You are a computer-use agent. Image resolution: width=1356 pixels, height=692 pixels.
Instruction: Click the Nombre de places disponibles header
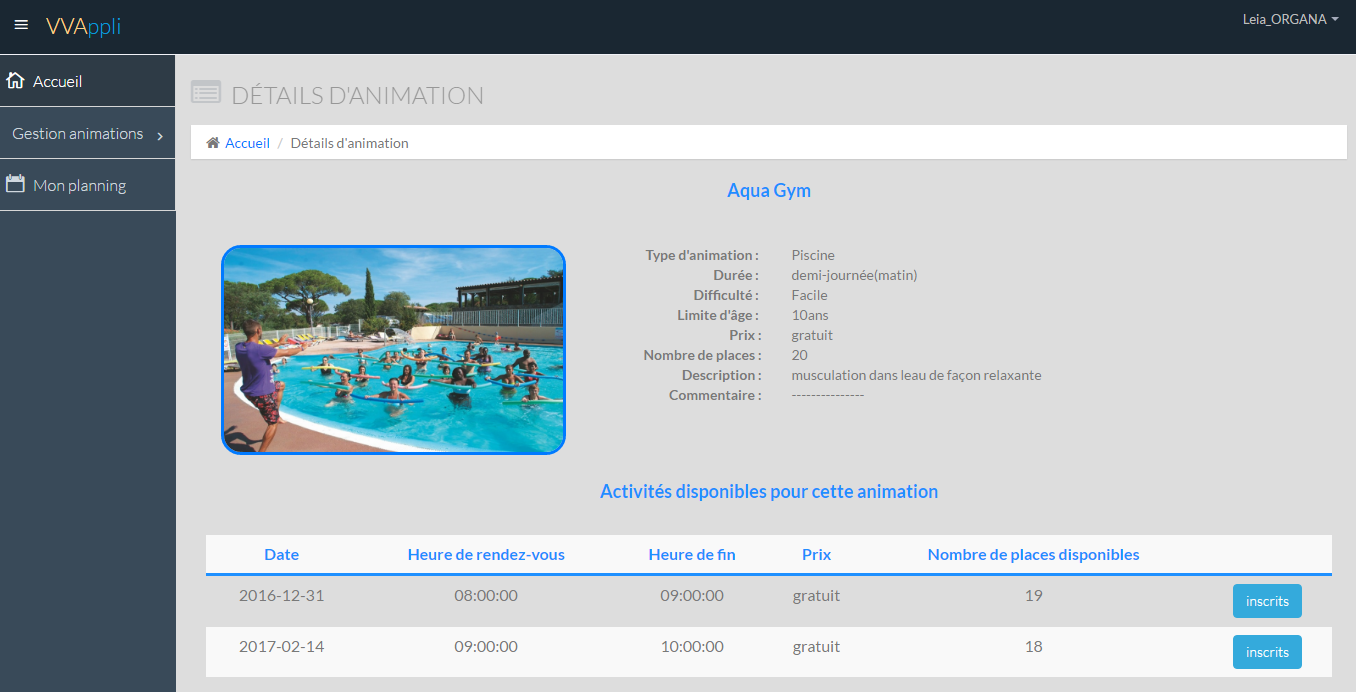tap(1033, 554)
